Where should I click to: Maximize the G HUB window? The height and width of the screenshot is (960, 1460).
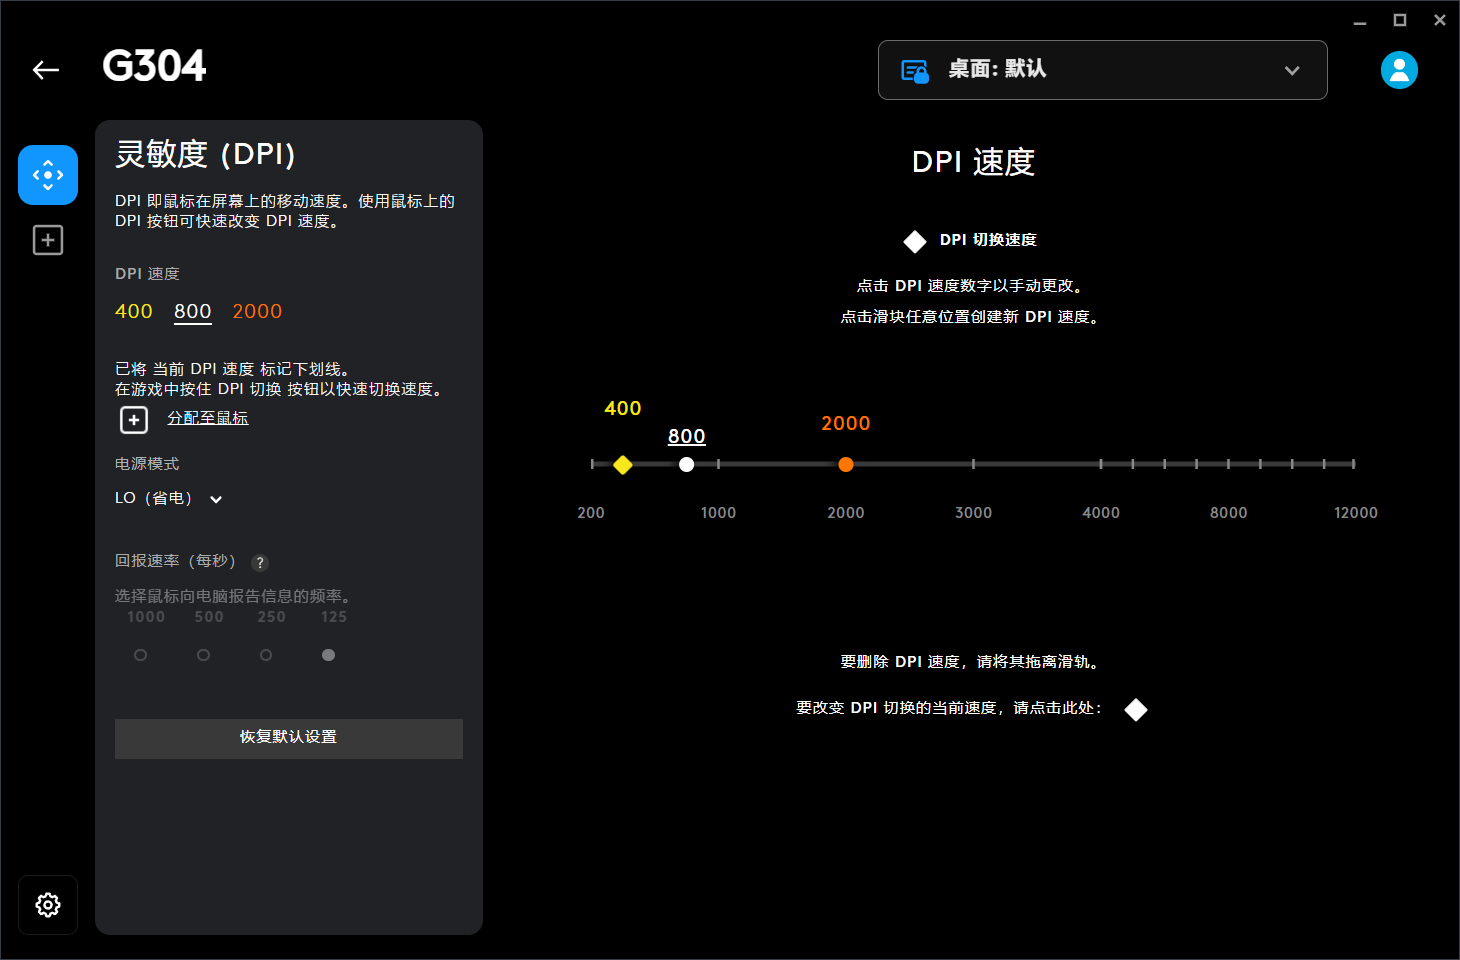tap(1400, 20)
